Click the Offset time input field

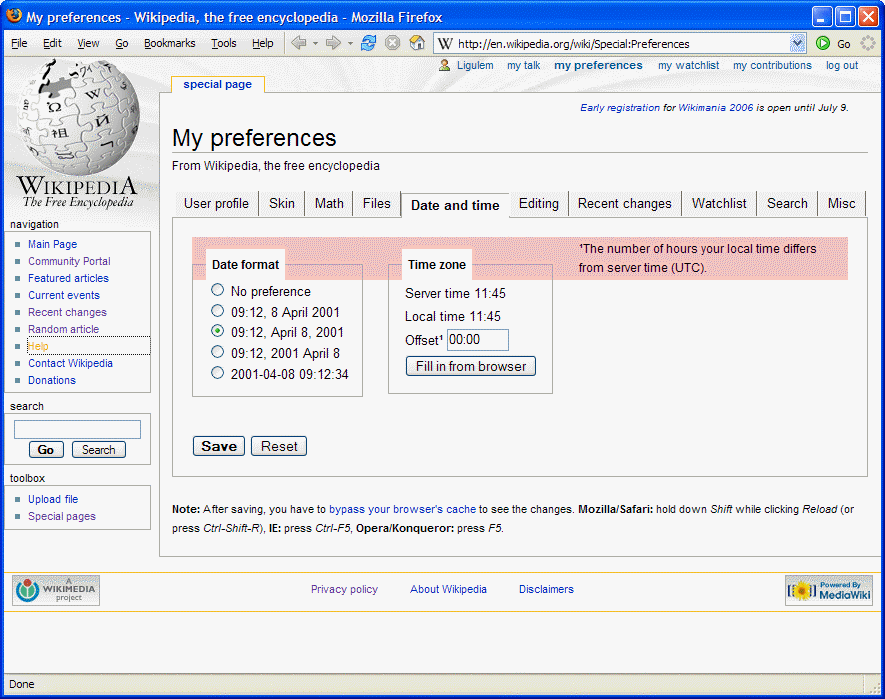pos(477,340)
